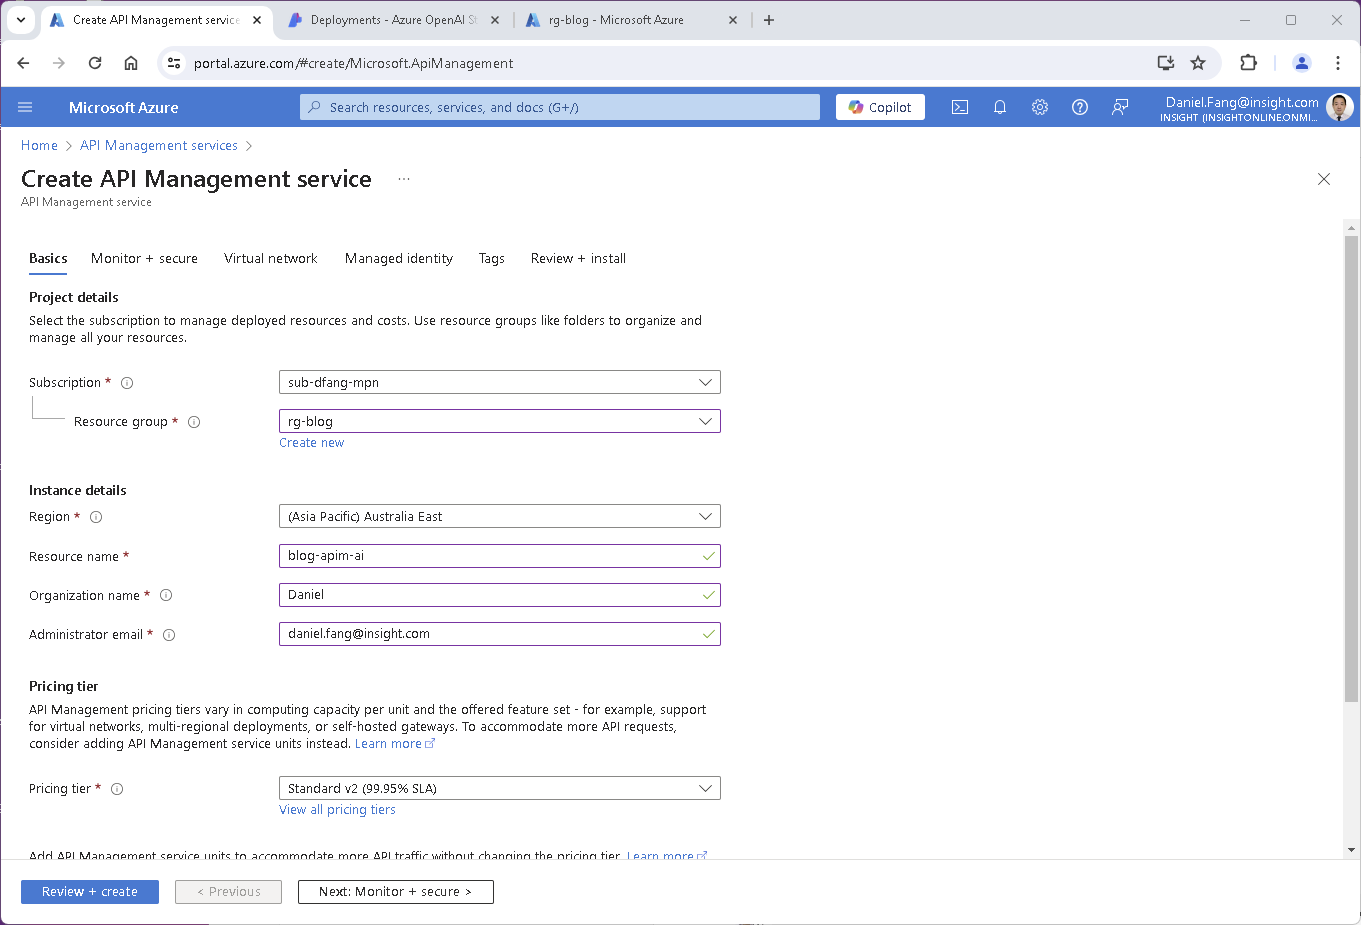This screenshot has width=1361, height=925.
Task: Open View all pricing tiers link
Action: (x=337, y=810)
